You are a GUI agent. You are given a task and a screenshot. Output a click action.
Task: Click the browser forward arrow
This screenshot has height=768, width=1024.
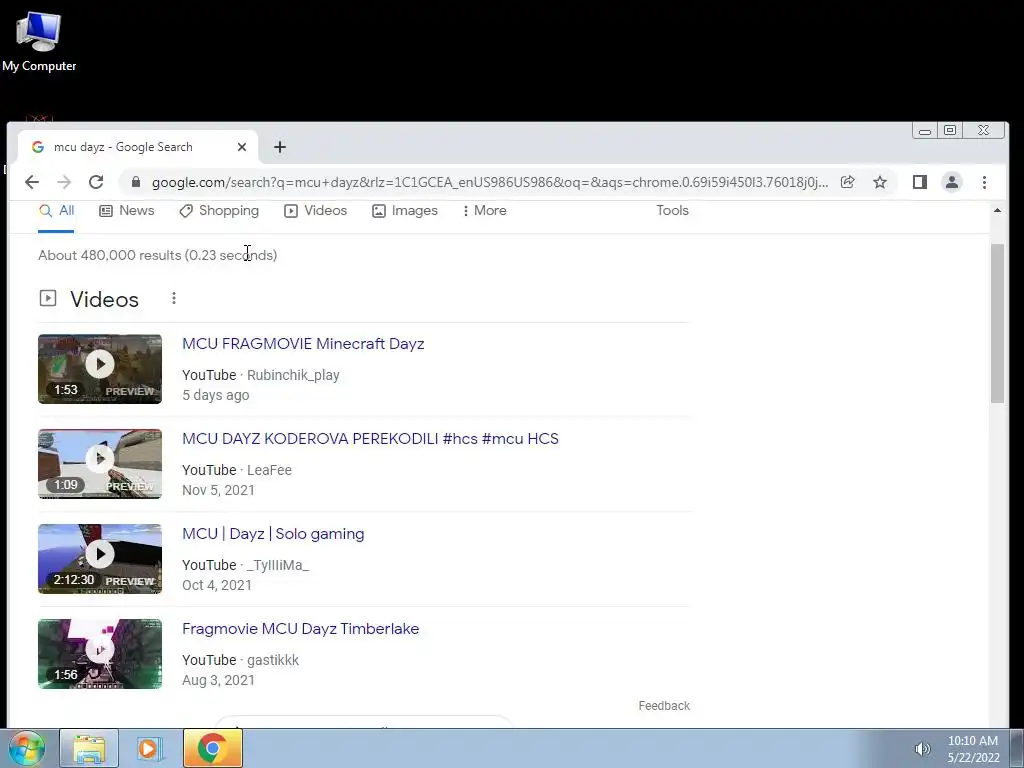(x=64, y=182)
